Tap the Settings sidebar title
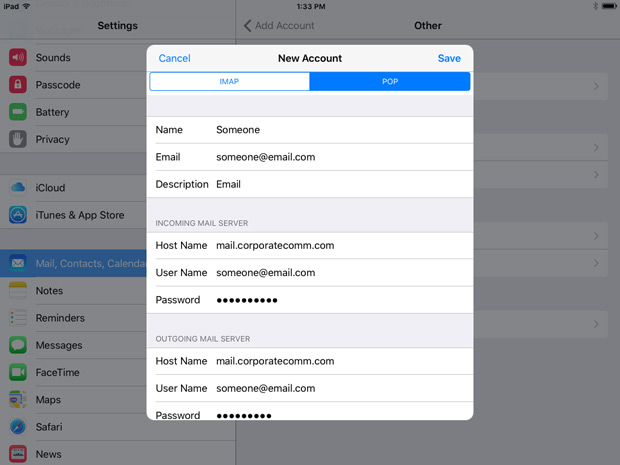The height and width of the screenshot is (465, 620). pyautogui.click(x=117, y=26)
